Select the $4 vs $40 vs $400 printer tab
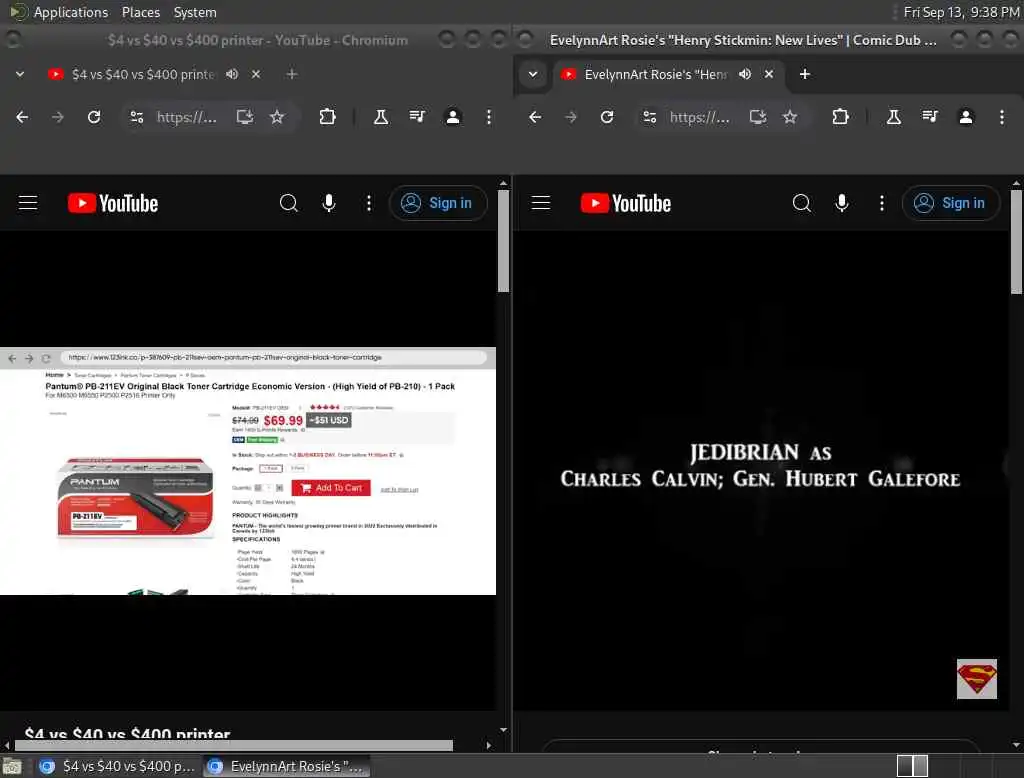 point(142,74)
